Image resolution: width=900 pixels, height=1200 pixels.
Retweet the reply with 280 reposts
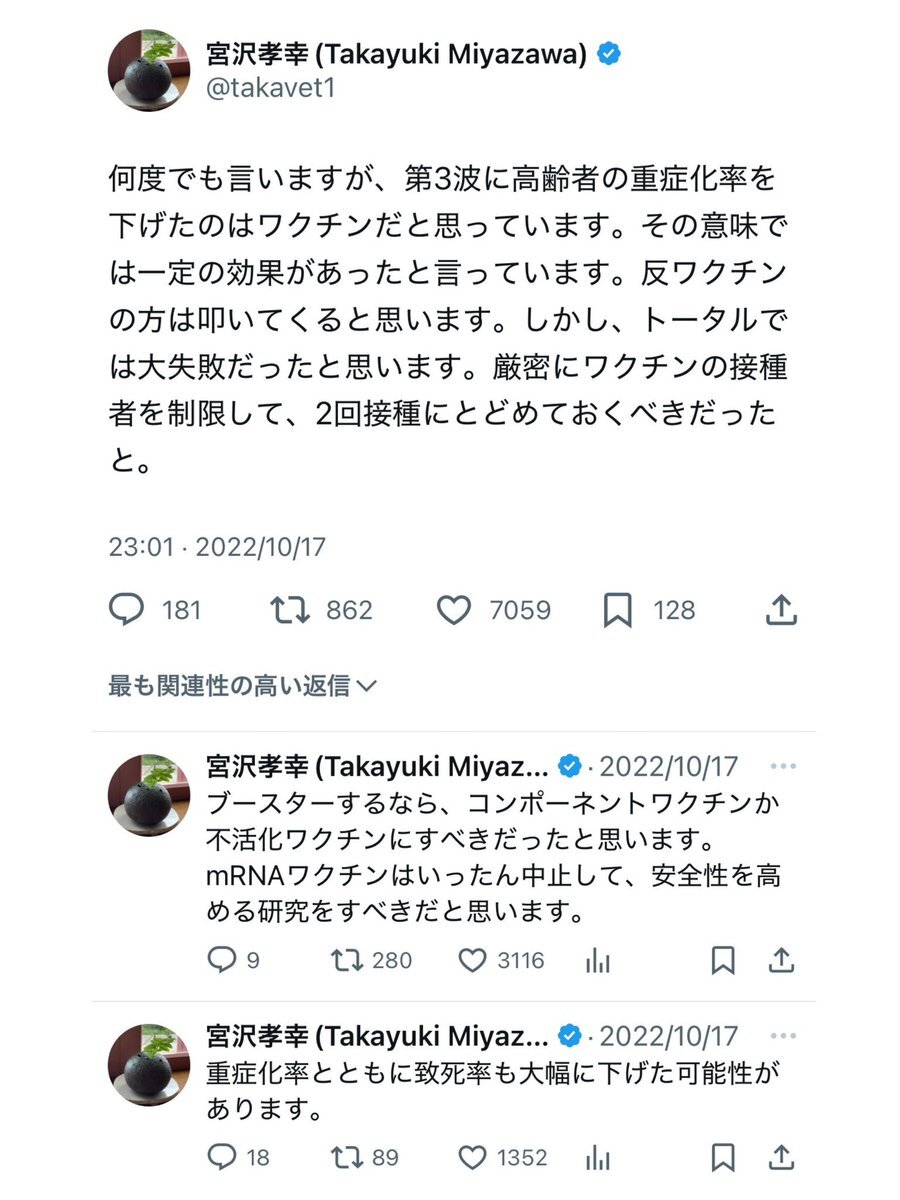click(x=346, y=961)
